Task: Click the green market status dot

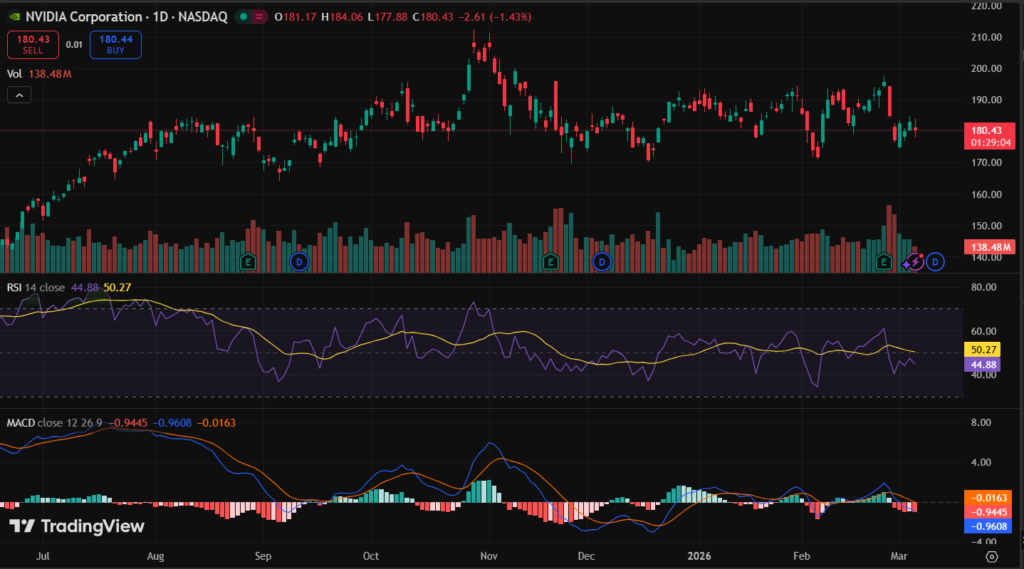Action: [243, 17]
